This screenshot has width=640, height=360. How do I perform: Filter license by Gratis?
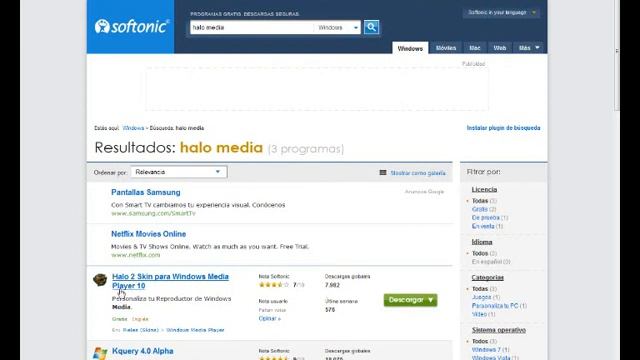[x=480, y=209]
